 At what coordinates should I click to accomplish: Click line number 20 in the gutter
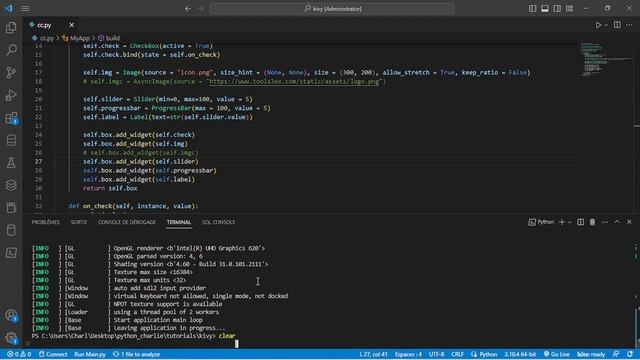pyautogui.click(x=38, y=99)
